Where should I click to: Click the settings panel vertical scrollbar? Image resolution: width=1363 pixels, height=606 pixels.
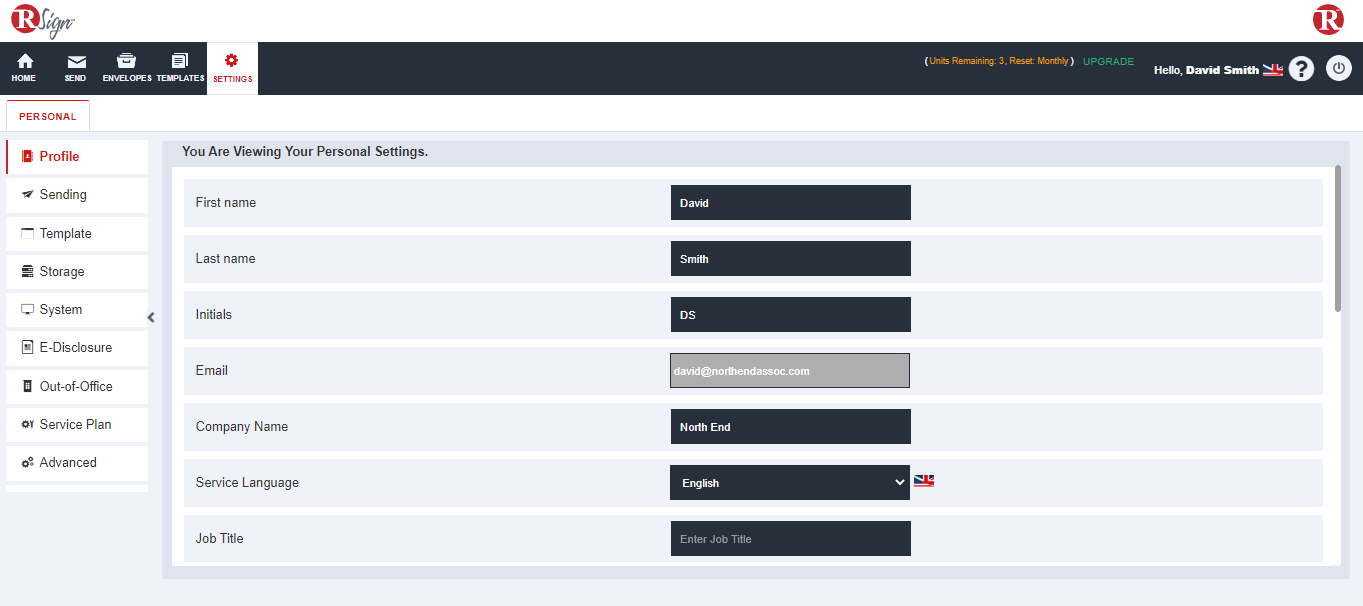click(x=1338, y=240)
